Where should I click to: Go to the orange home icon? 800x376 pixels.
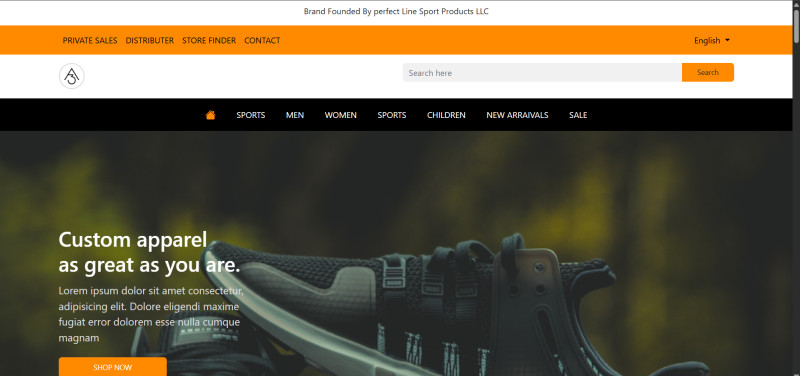click(x=210, y=115)
